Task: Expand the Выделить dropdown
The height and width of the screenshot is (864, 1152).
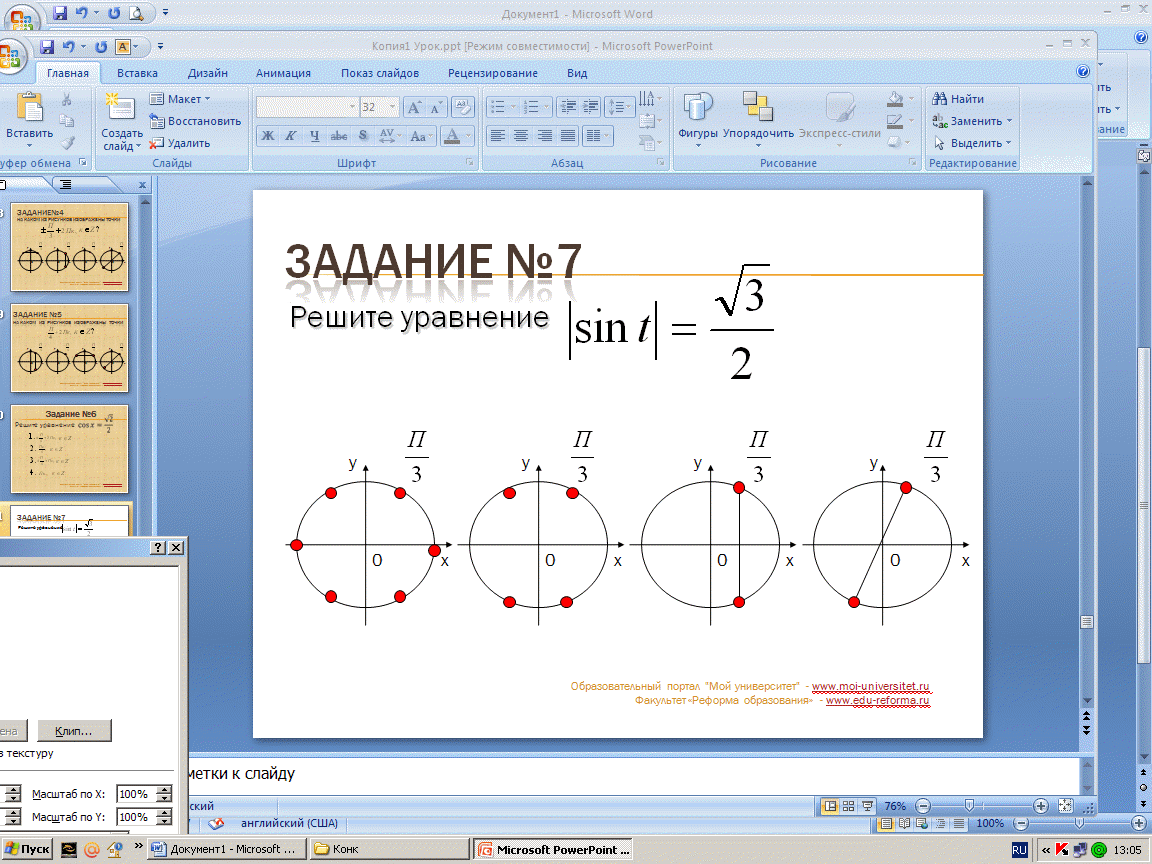Action: (x=1008, y=143)
